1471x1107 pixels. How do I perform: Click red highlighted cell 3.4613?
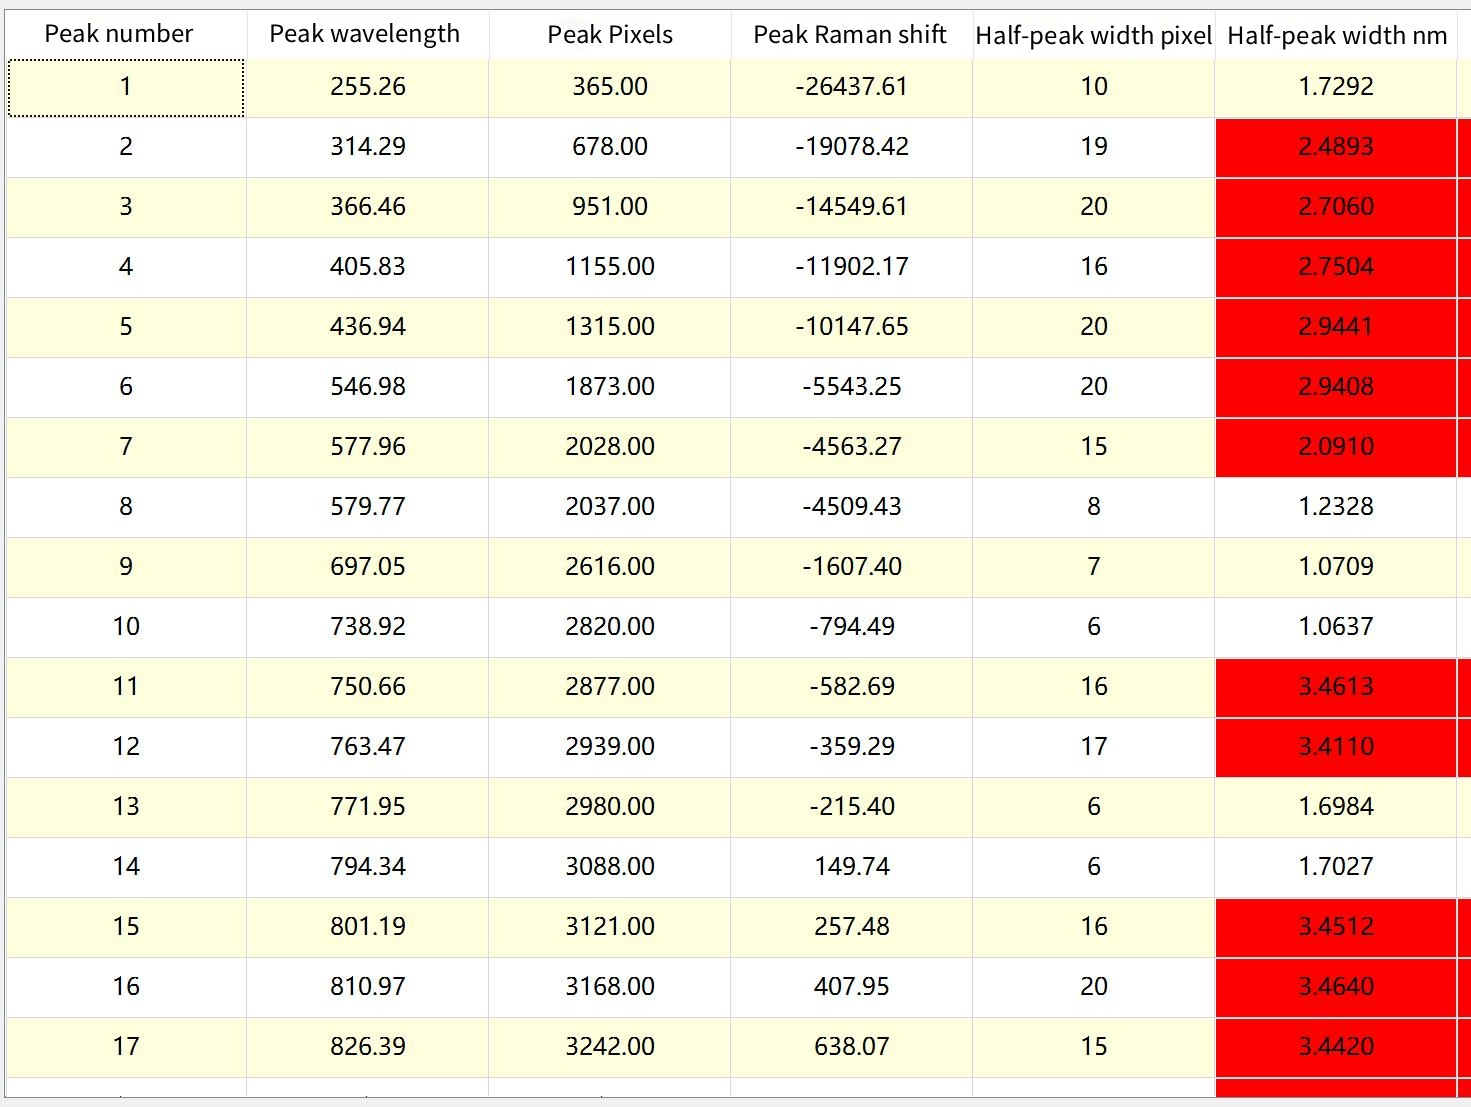pos(1336,687)
